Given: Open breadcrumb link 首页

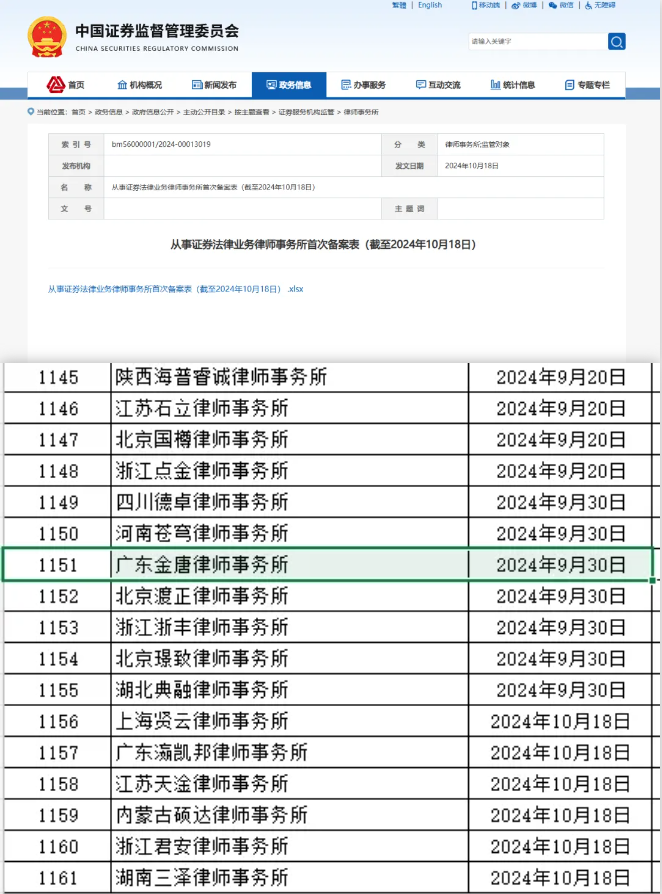Looking at the screenshot, I should click(x=79, y=112).
